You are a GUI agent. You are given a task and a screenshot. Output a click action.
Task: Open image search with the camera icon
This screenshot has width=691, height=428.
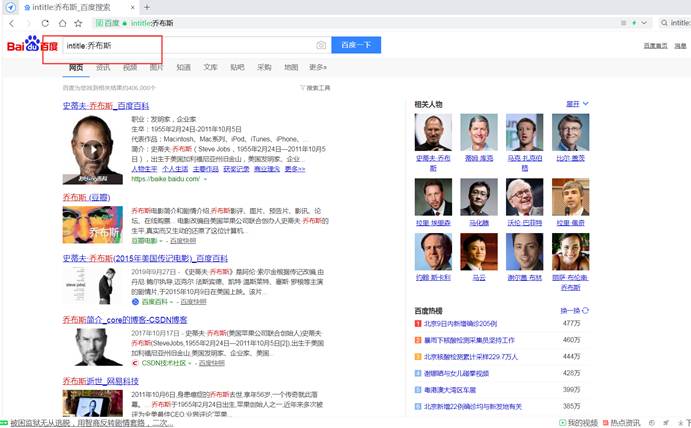pyautogui.click(x=321, y=45)
